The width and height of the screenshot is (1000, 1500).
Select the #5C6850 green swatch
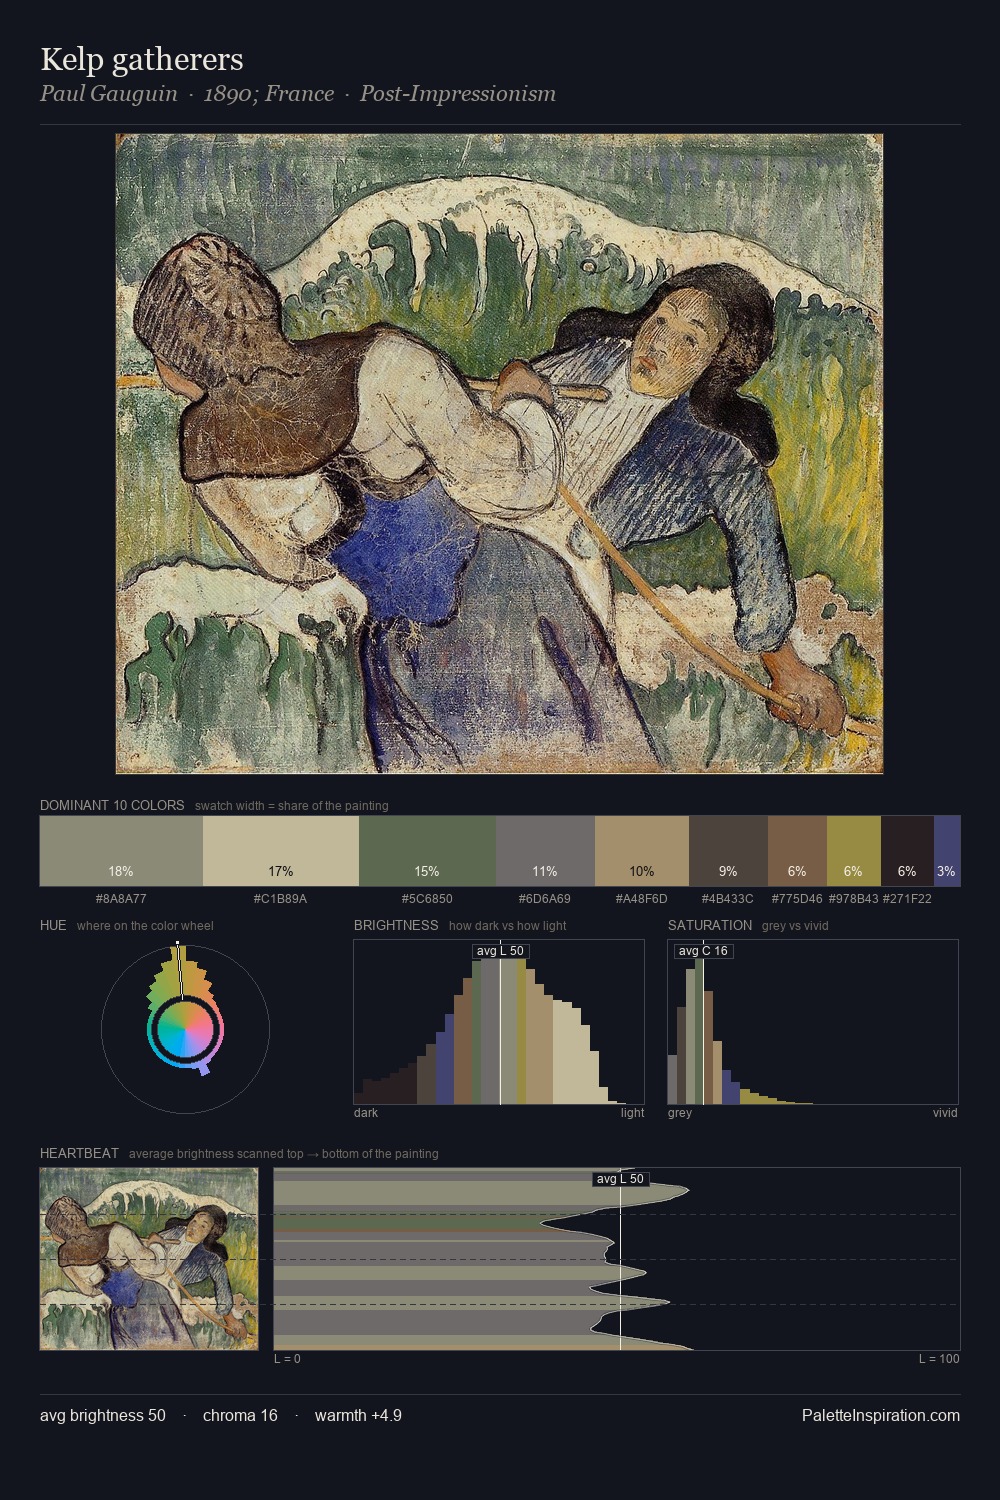tap(427, 851)
